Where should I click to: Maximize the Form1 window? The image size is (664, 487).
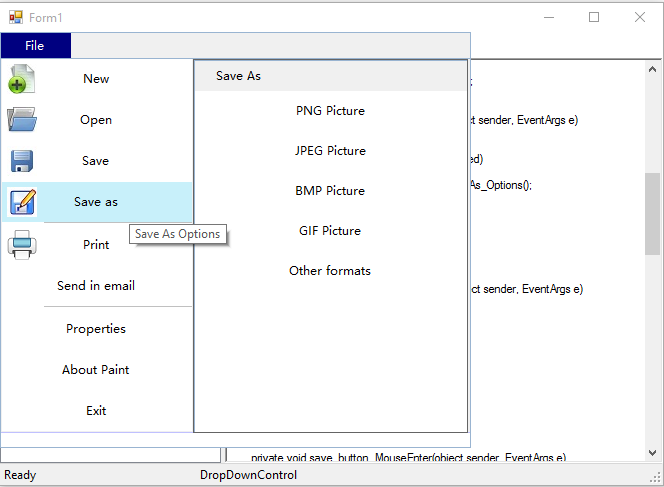[x=594, y=17]
